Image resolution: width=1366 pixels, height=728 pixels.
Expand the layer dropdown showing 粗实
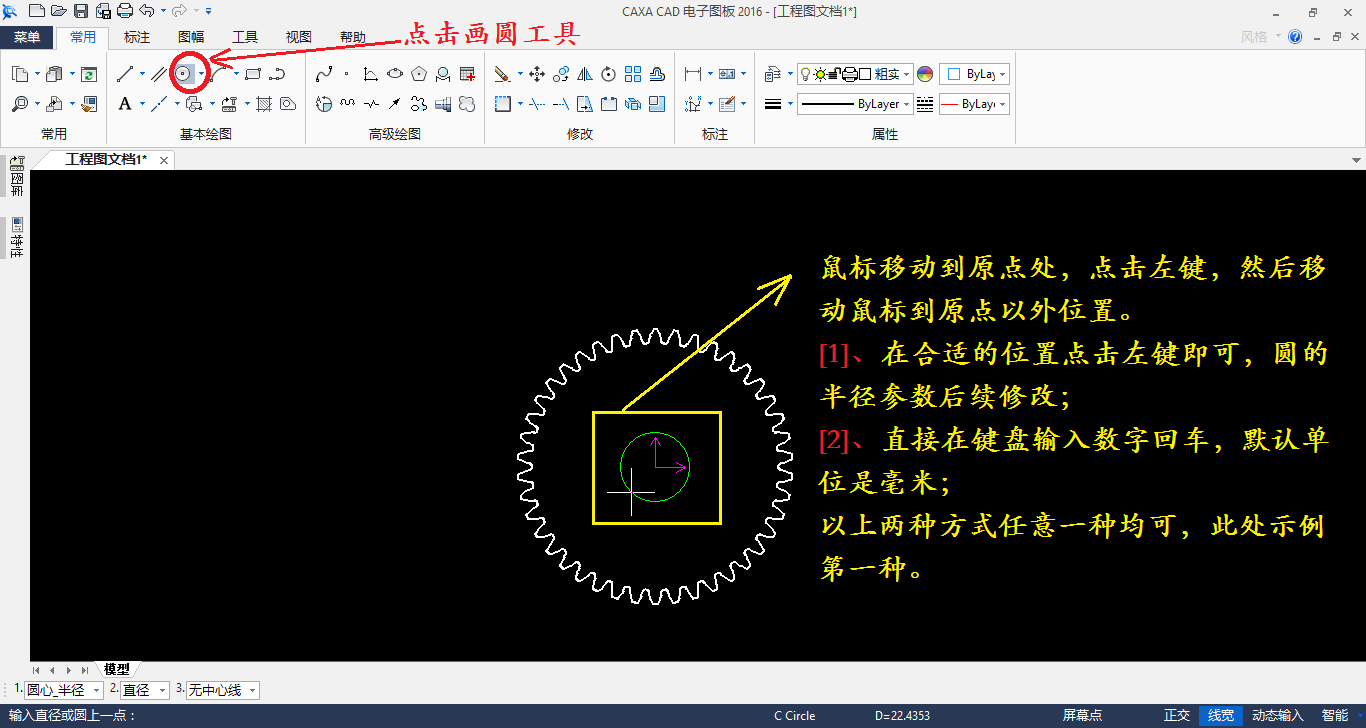point(907,74)
